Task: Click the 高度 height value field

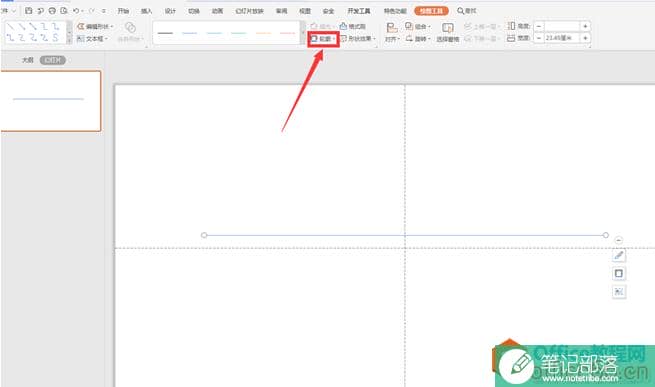Action: pos(562,26)
